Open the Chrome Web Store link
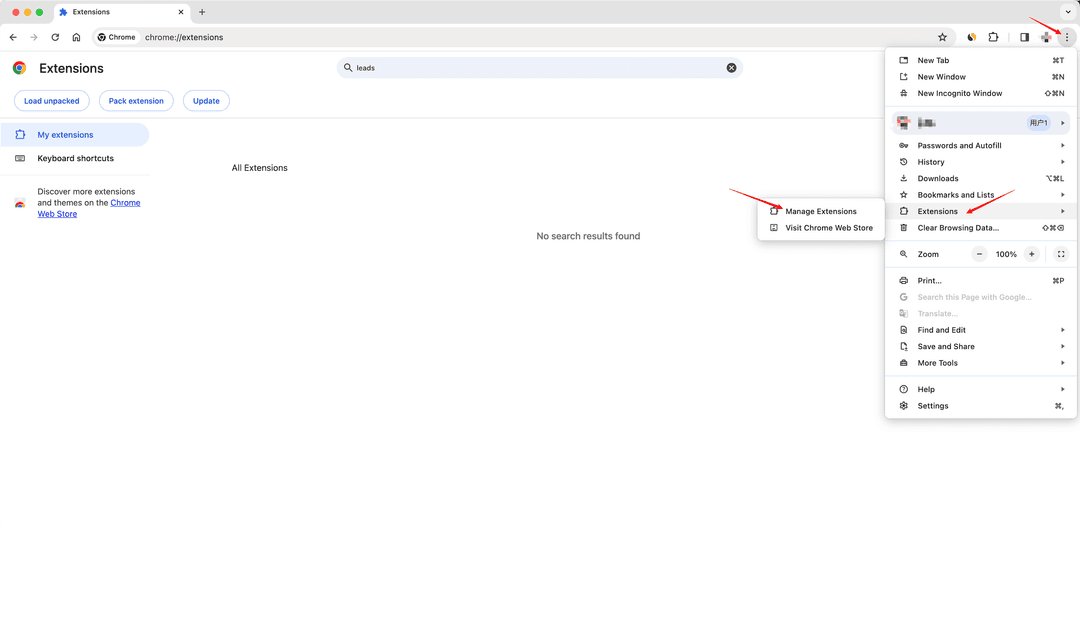This screenshot has width=1080, height=622. pyautogui.click(x=125, y=202)
